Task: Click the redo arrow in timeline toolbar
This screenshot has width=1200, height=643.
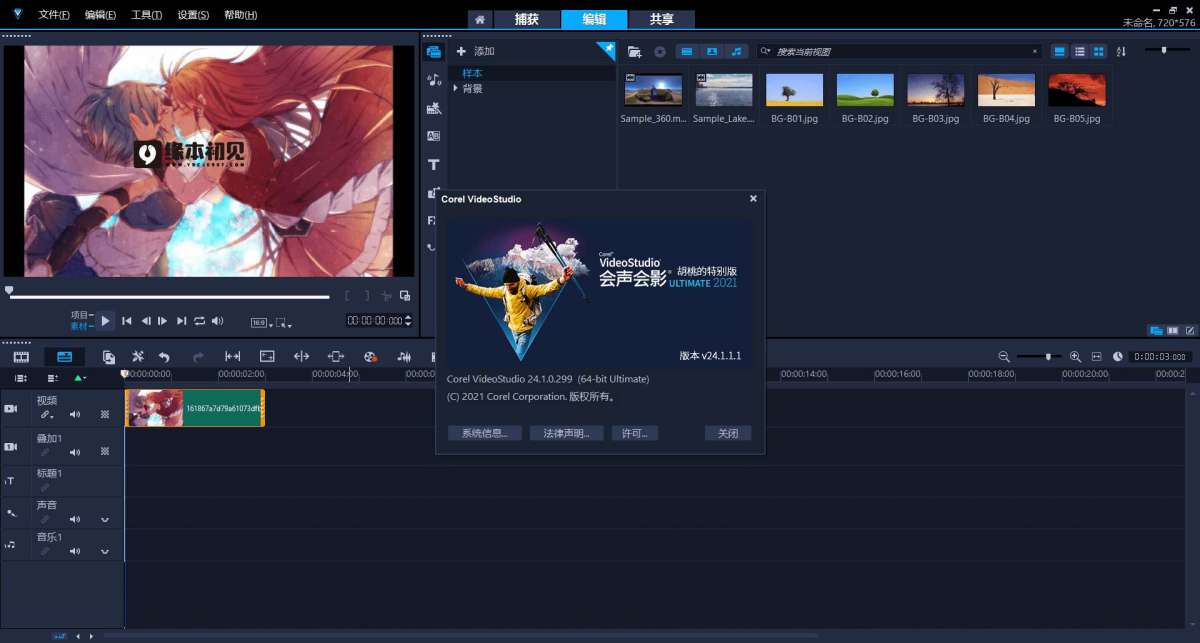Action: click(198, 356)
